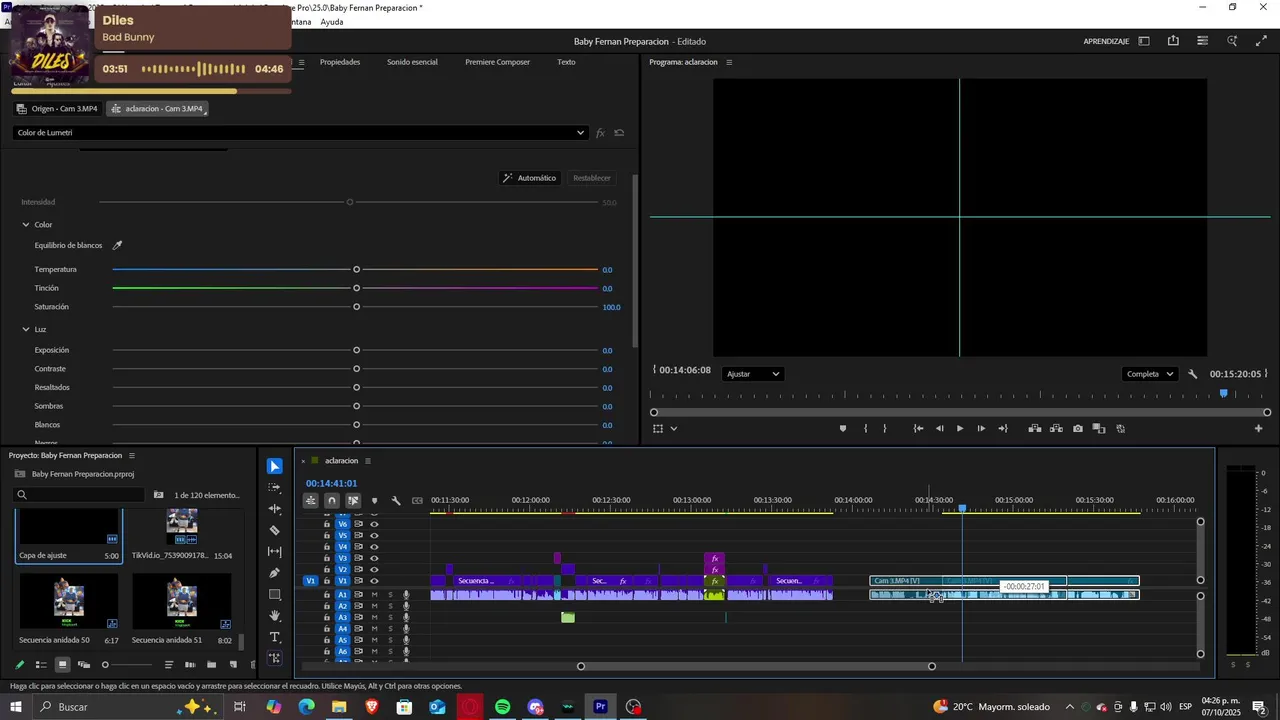Open the Proyecto panel hamburger menu
This screenshot has width=1280, height=720.
pos(132,456)
